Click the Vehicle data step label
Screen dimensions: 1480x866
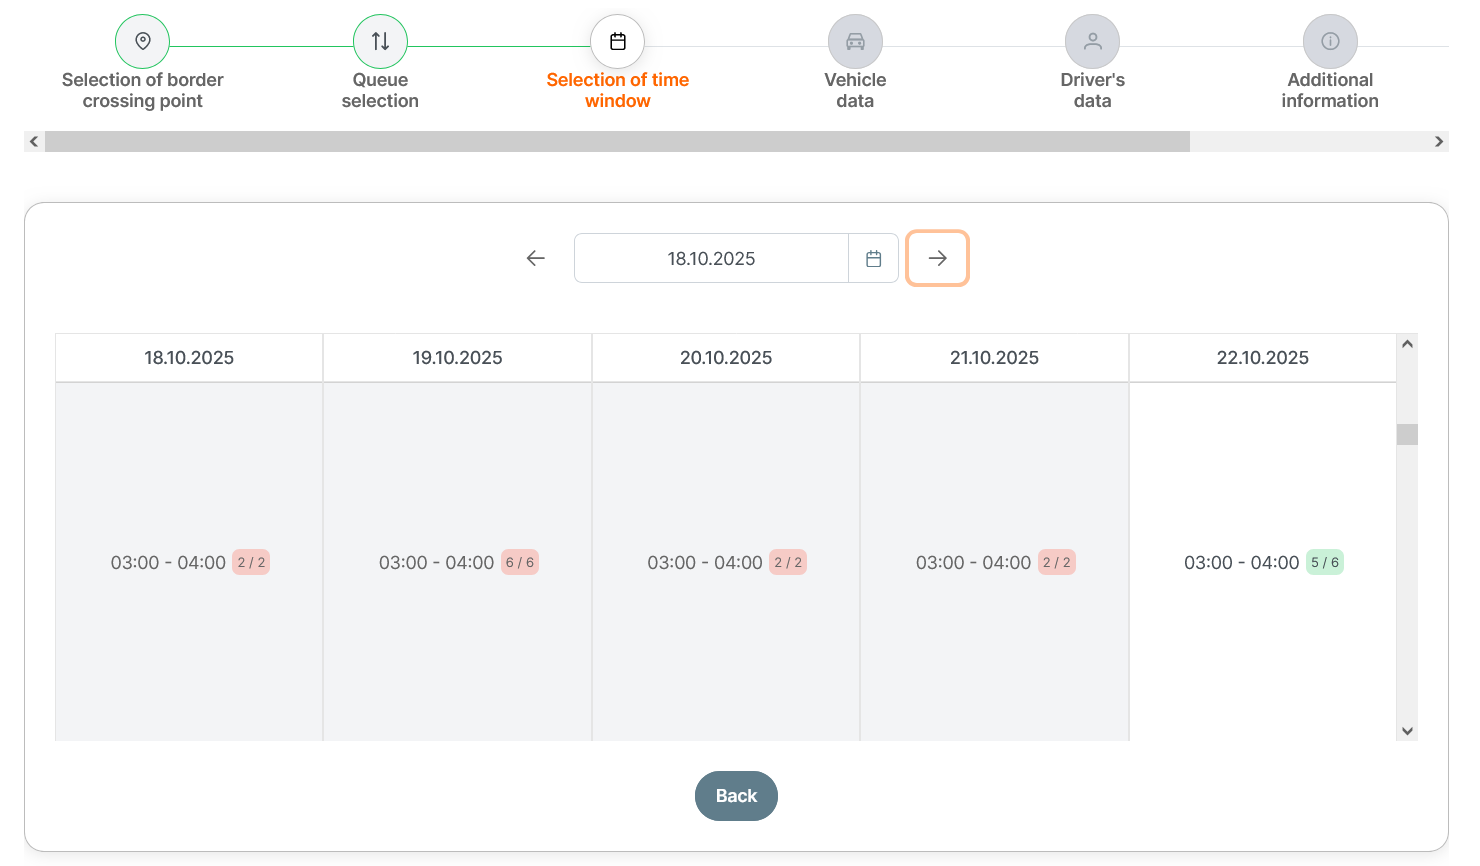855,90
